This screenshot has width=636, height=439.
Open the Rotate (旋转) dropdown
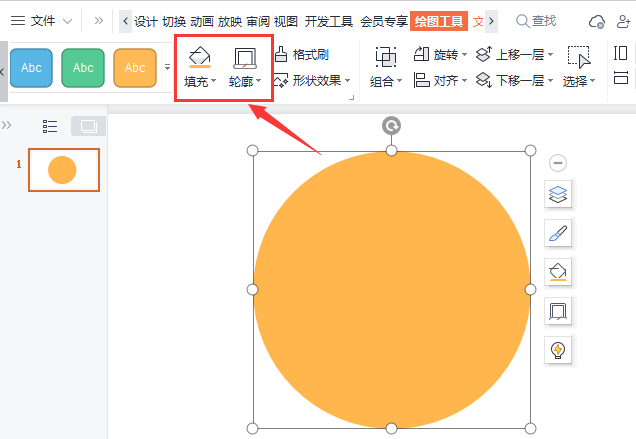click(x=441, y=55)
